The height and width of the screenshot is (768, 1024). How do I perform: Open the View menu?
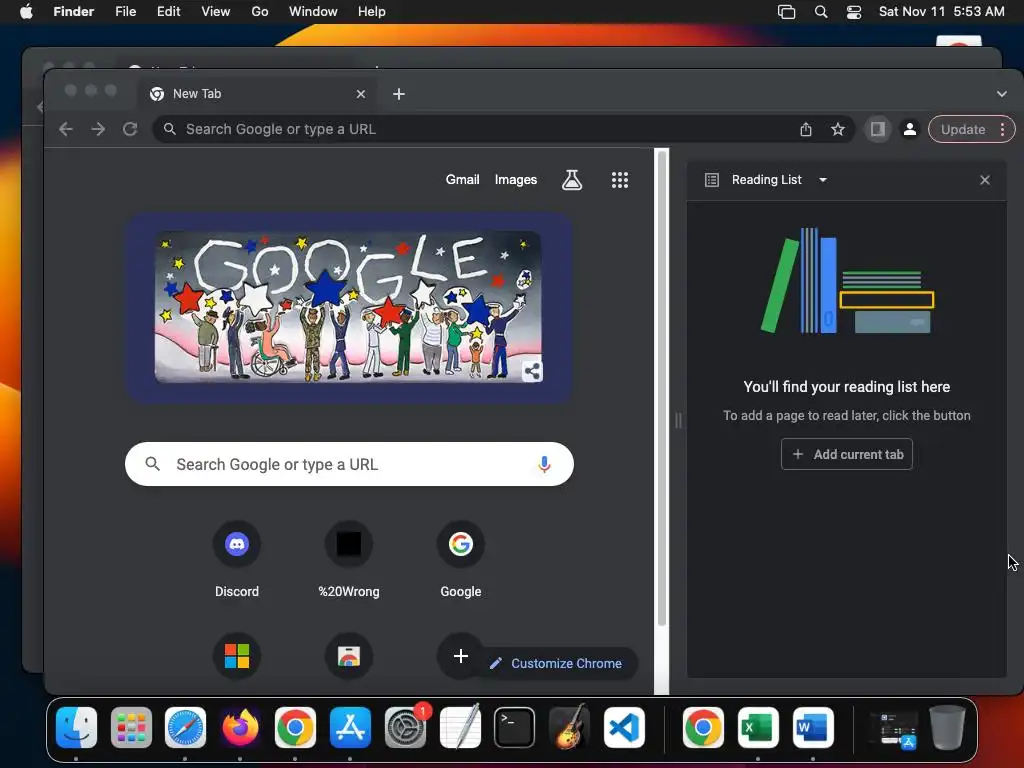coord(216,12)
